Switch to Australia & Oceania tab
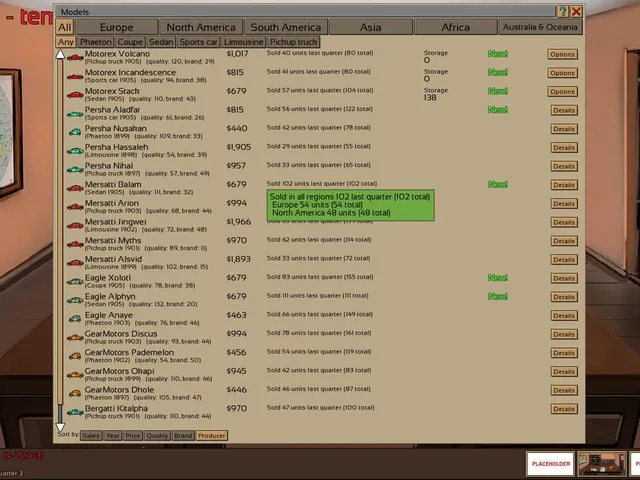The width and height of the screenshot is (640, 480). pyautogui.click(x=540, y=27)
